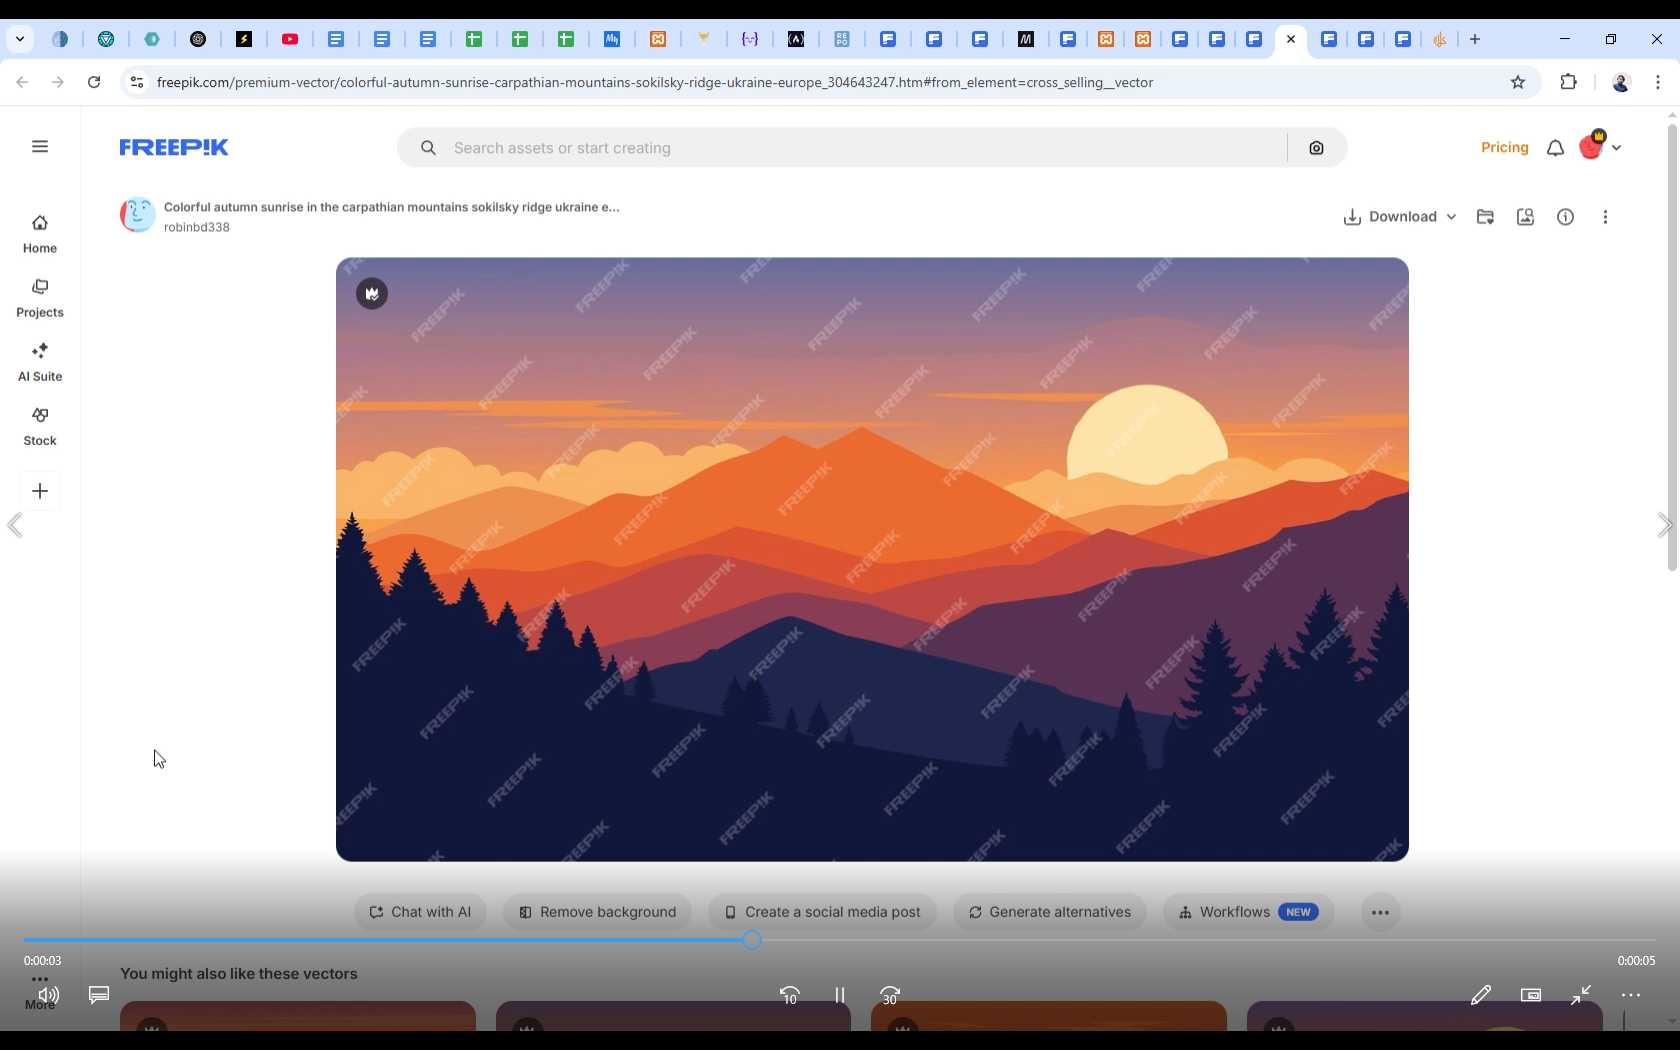Screen dimensions: 1680x1050
Task: Open Pricing page
Action: coord(1504,147)
